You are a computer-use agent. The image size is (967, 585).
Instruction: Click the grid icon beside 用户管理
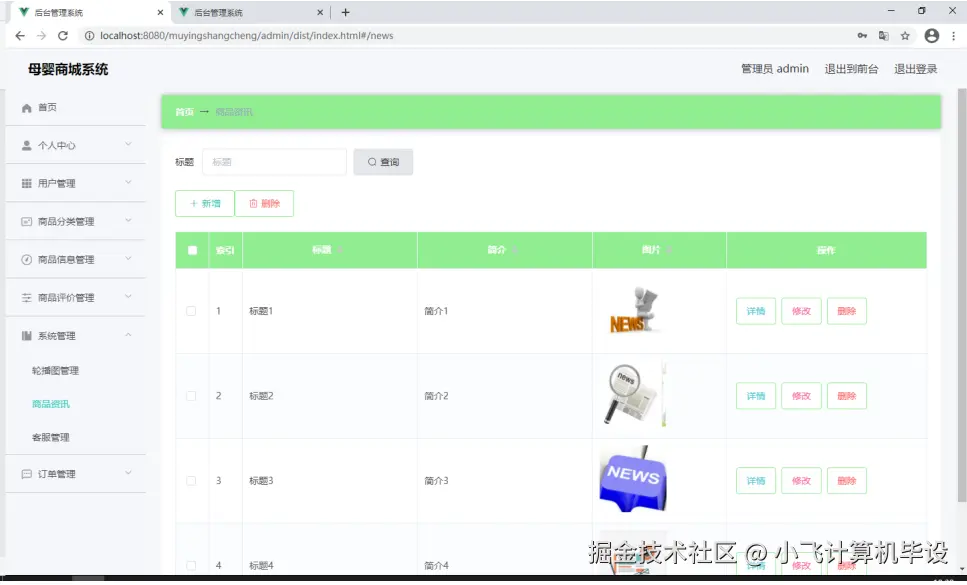point(24,183)
